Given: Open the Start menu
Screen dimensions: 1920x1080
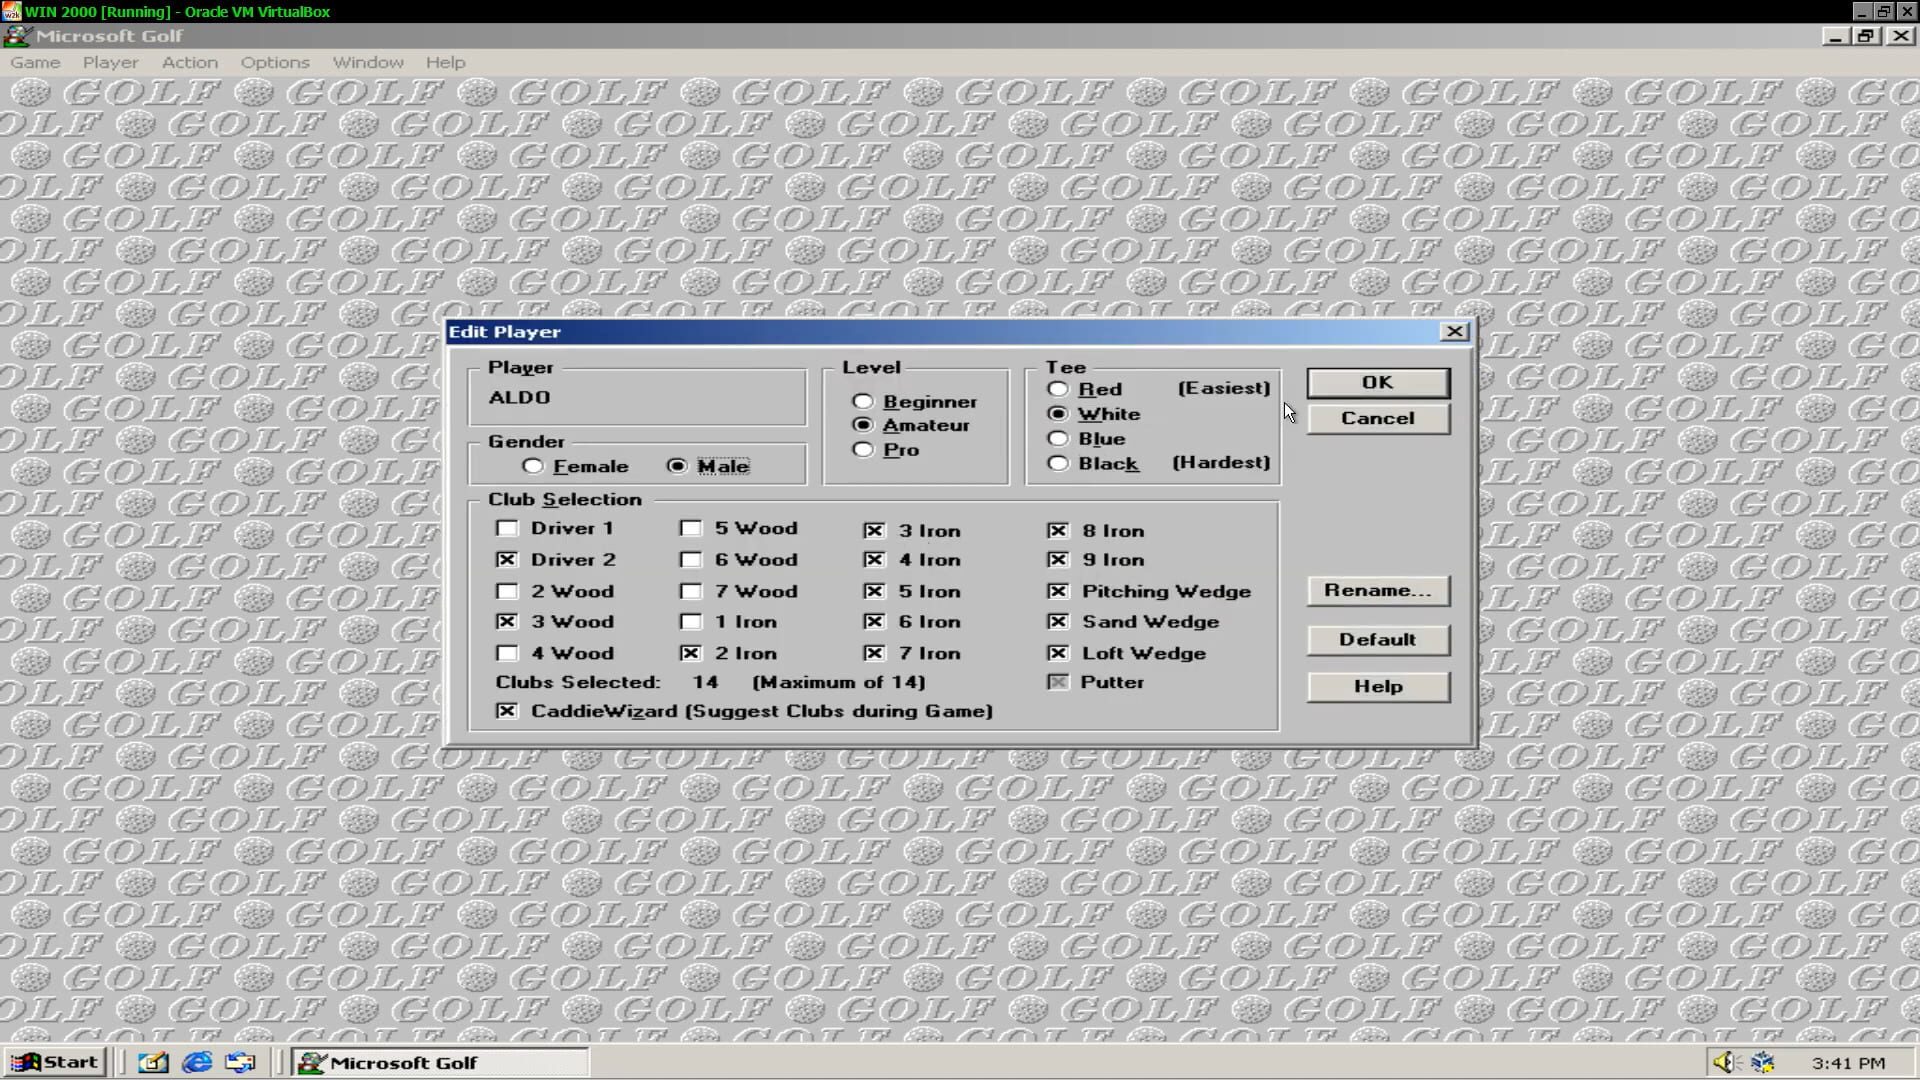Looking at the screenshot, I should (55, 1062).
